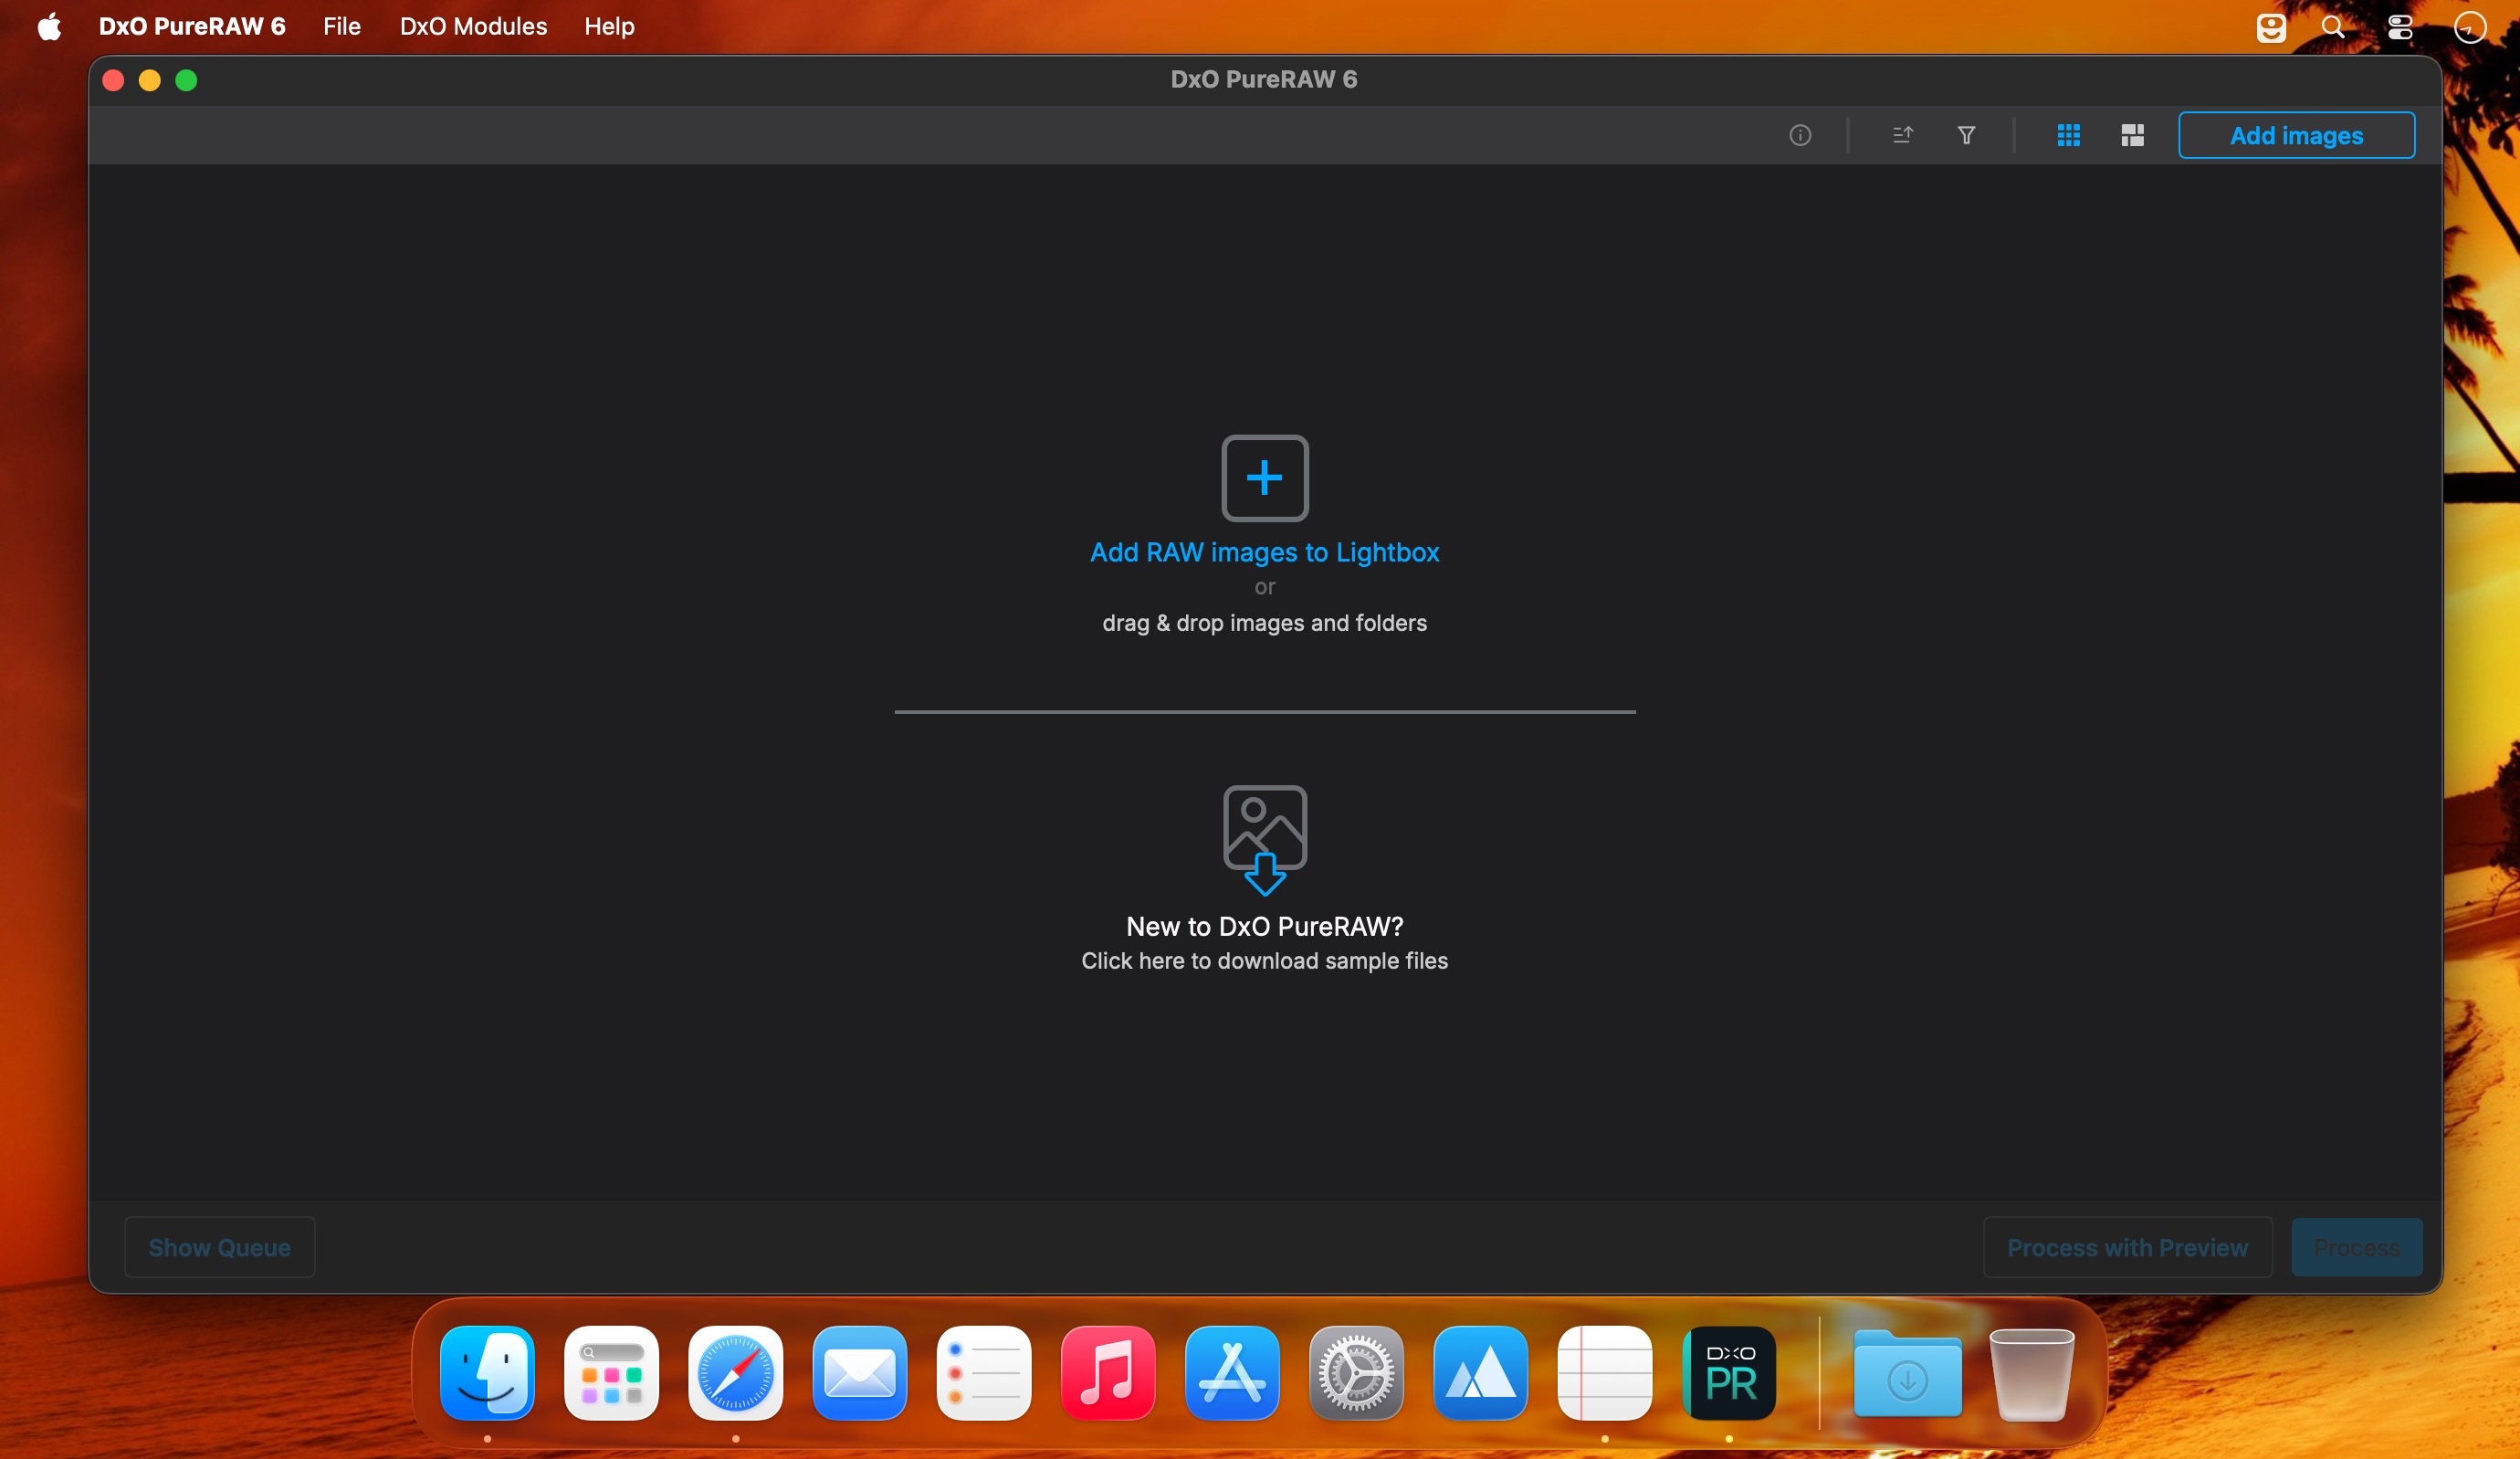
Task: Click the sample files download icon
Action: coord(1265,840)
